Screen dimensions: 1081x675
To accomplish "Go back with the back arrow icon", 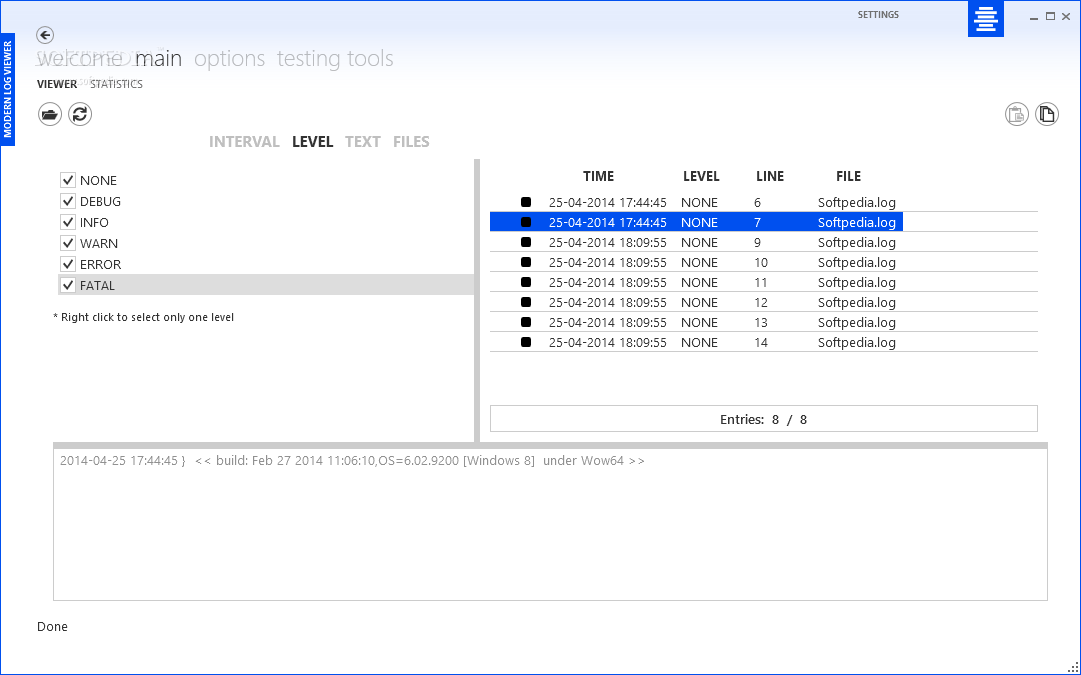I will [x=45, y=35].
